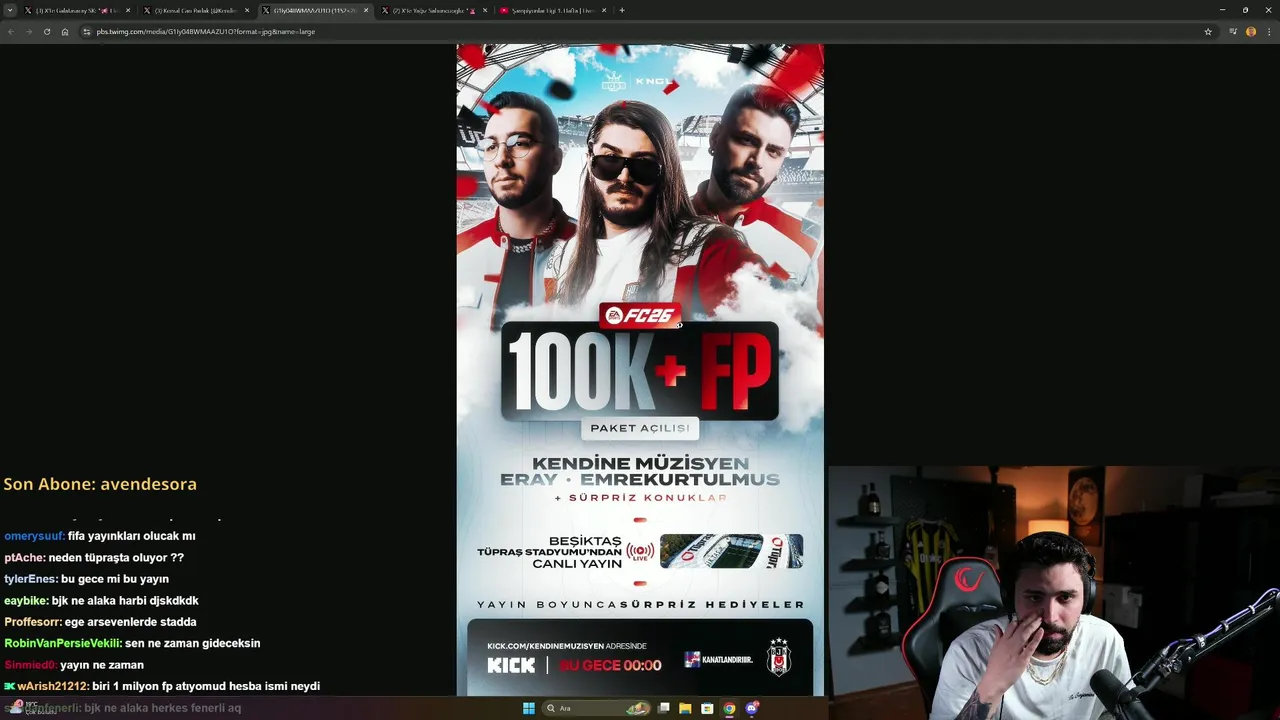Viewport: 1280px width, 720px height.
Task: Click the chat username wArish21212
Action: [x=52, y=686]
